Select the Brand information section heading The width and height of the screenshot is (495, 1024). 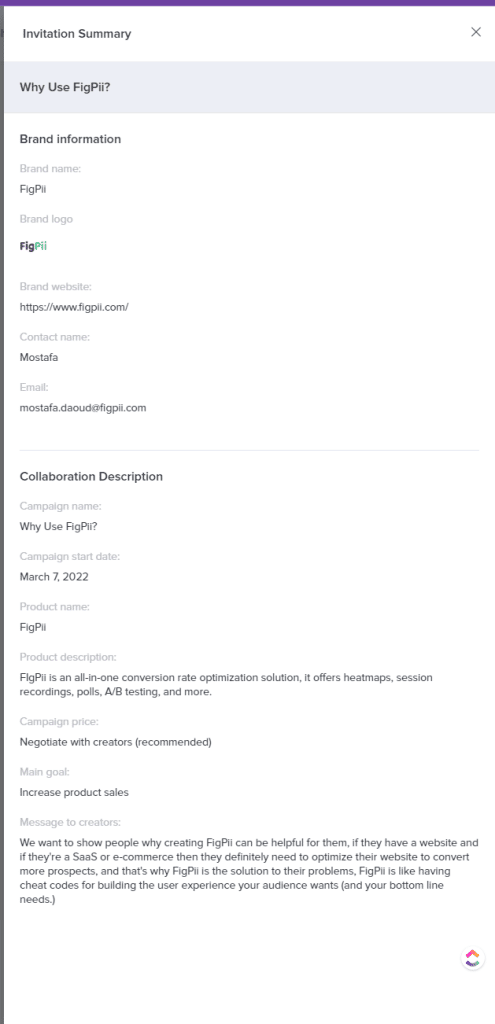(x=71, y=139)
